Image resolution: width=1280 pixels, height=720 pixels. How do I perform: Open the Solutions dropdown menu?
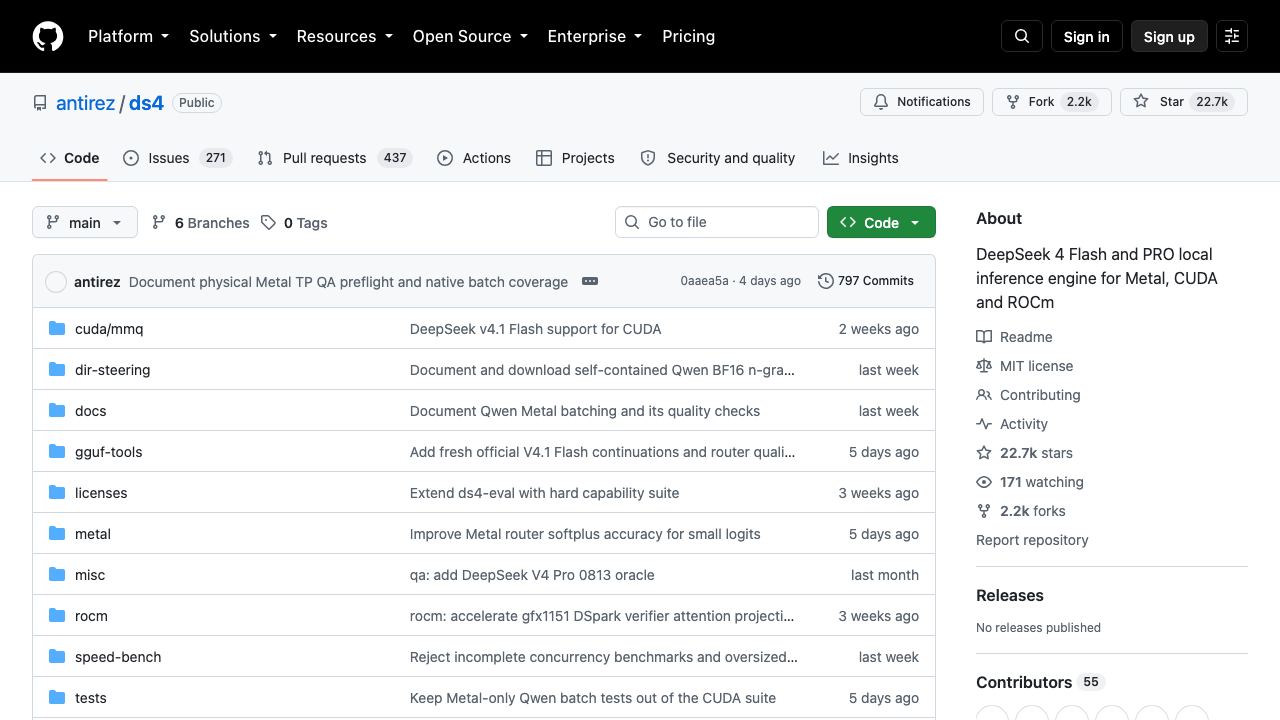coord(233,36)
